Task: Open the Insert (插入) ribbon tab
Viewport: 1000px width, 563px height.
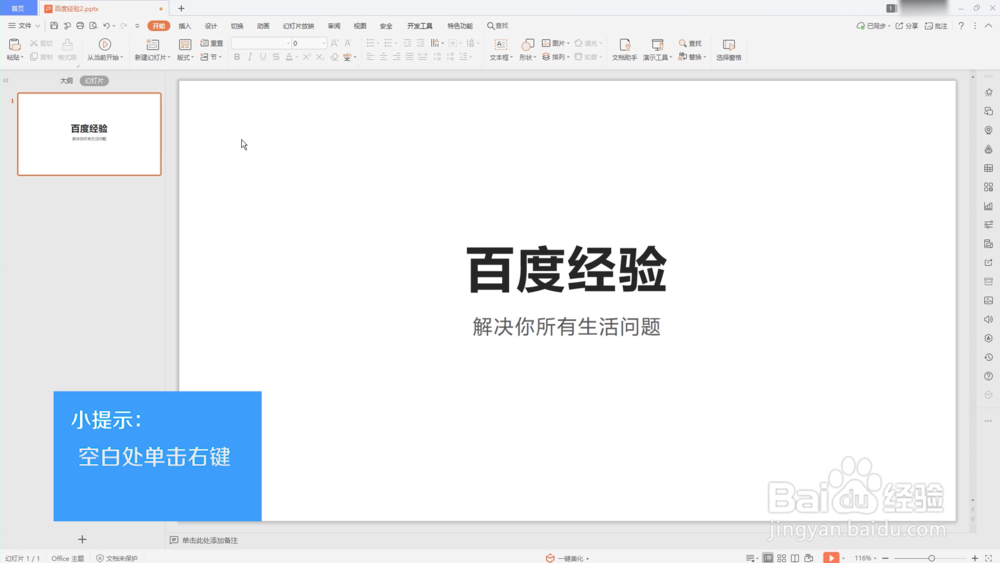Action: point(185,26)
